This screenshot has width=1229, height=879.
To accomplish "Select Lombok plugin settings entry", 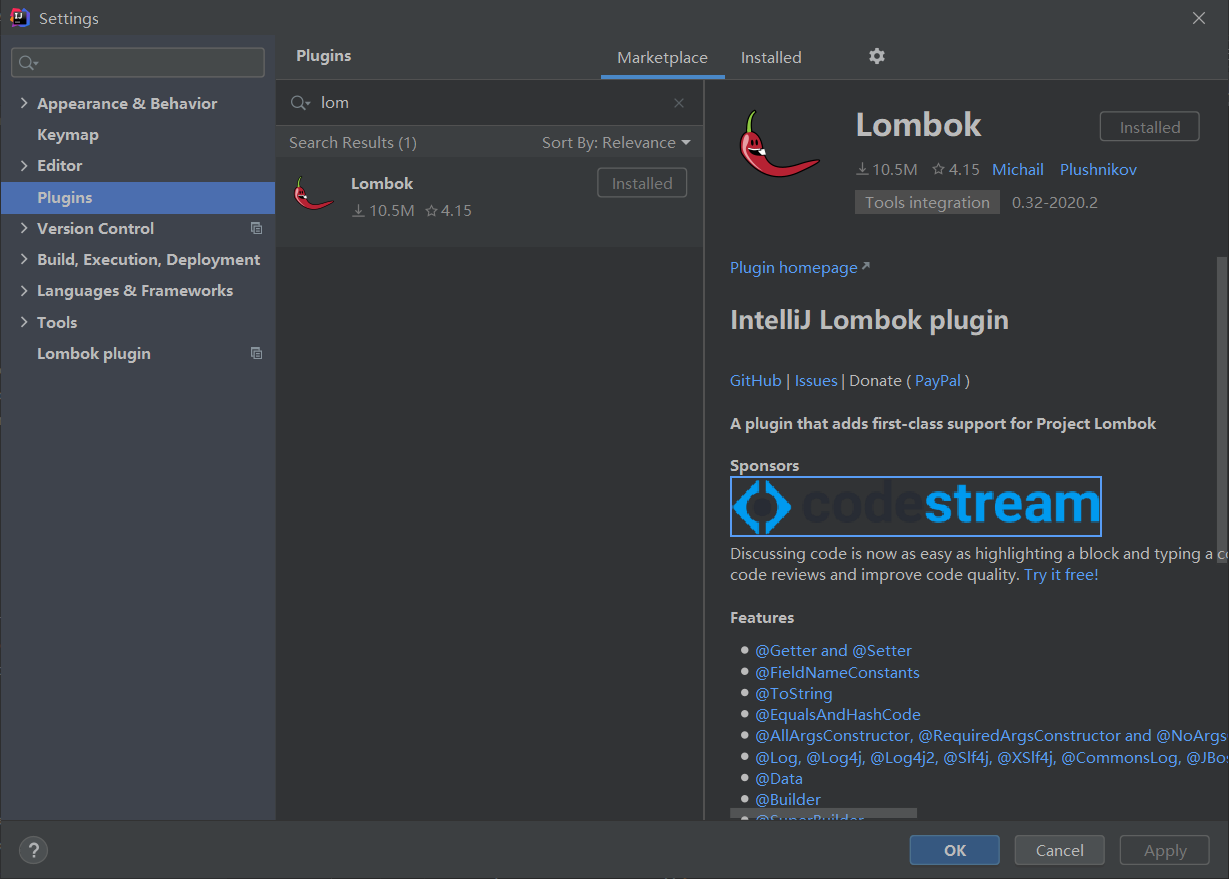I will tap(94, 353).
